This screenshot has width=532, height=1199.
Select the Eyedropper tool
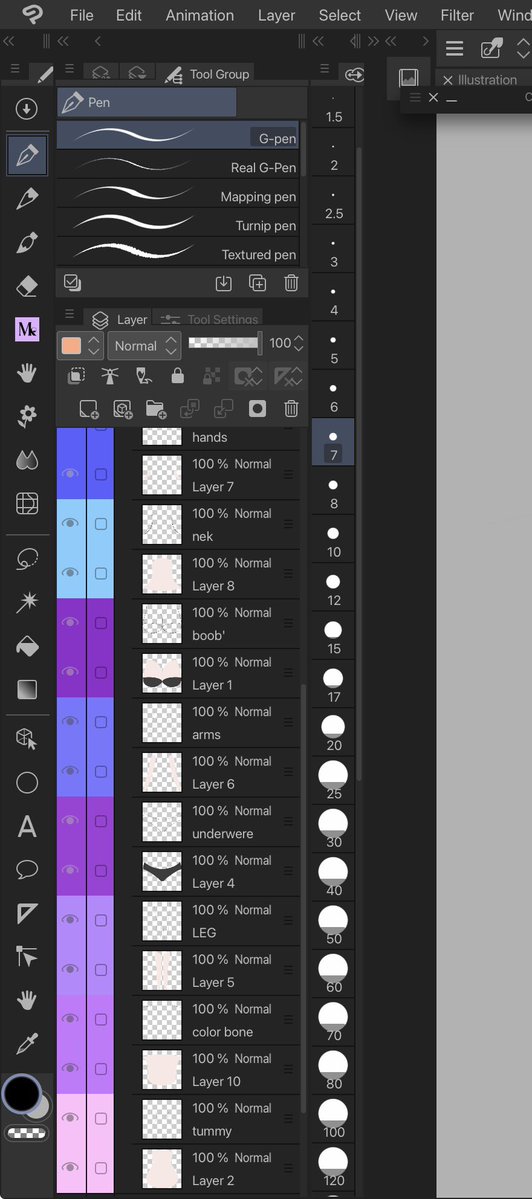pos(27,1043)
